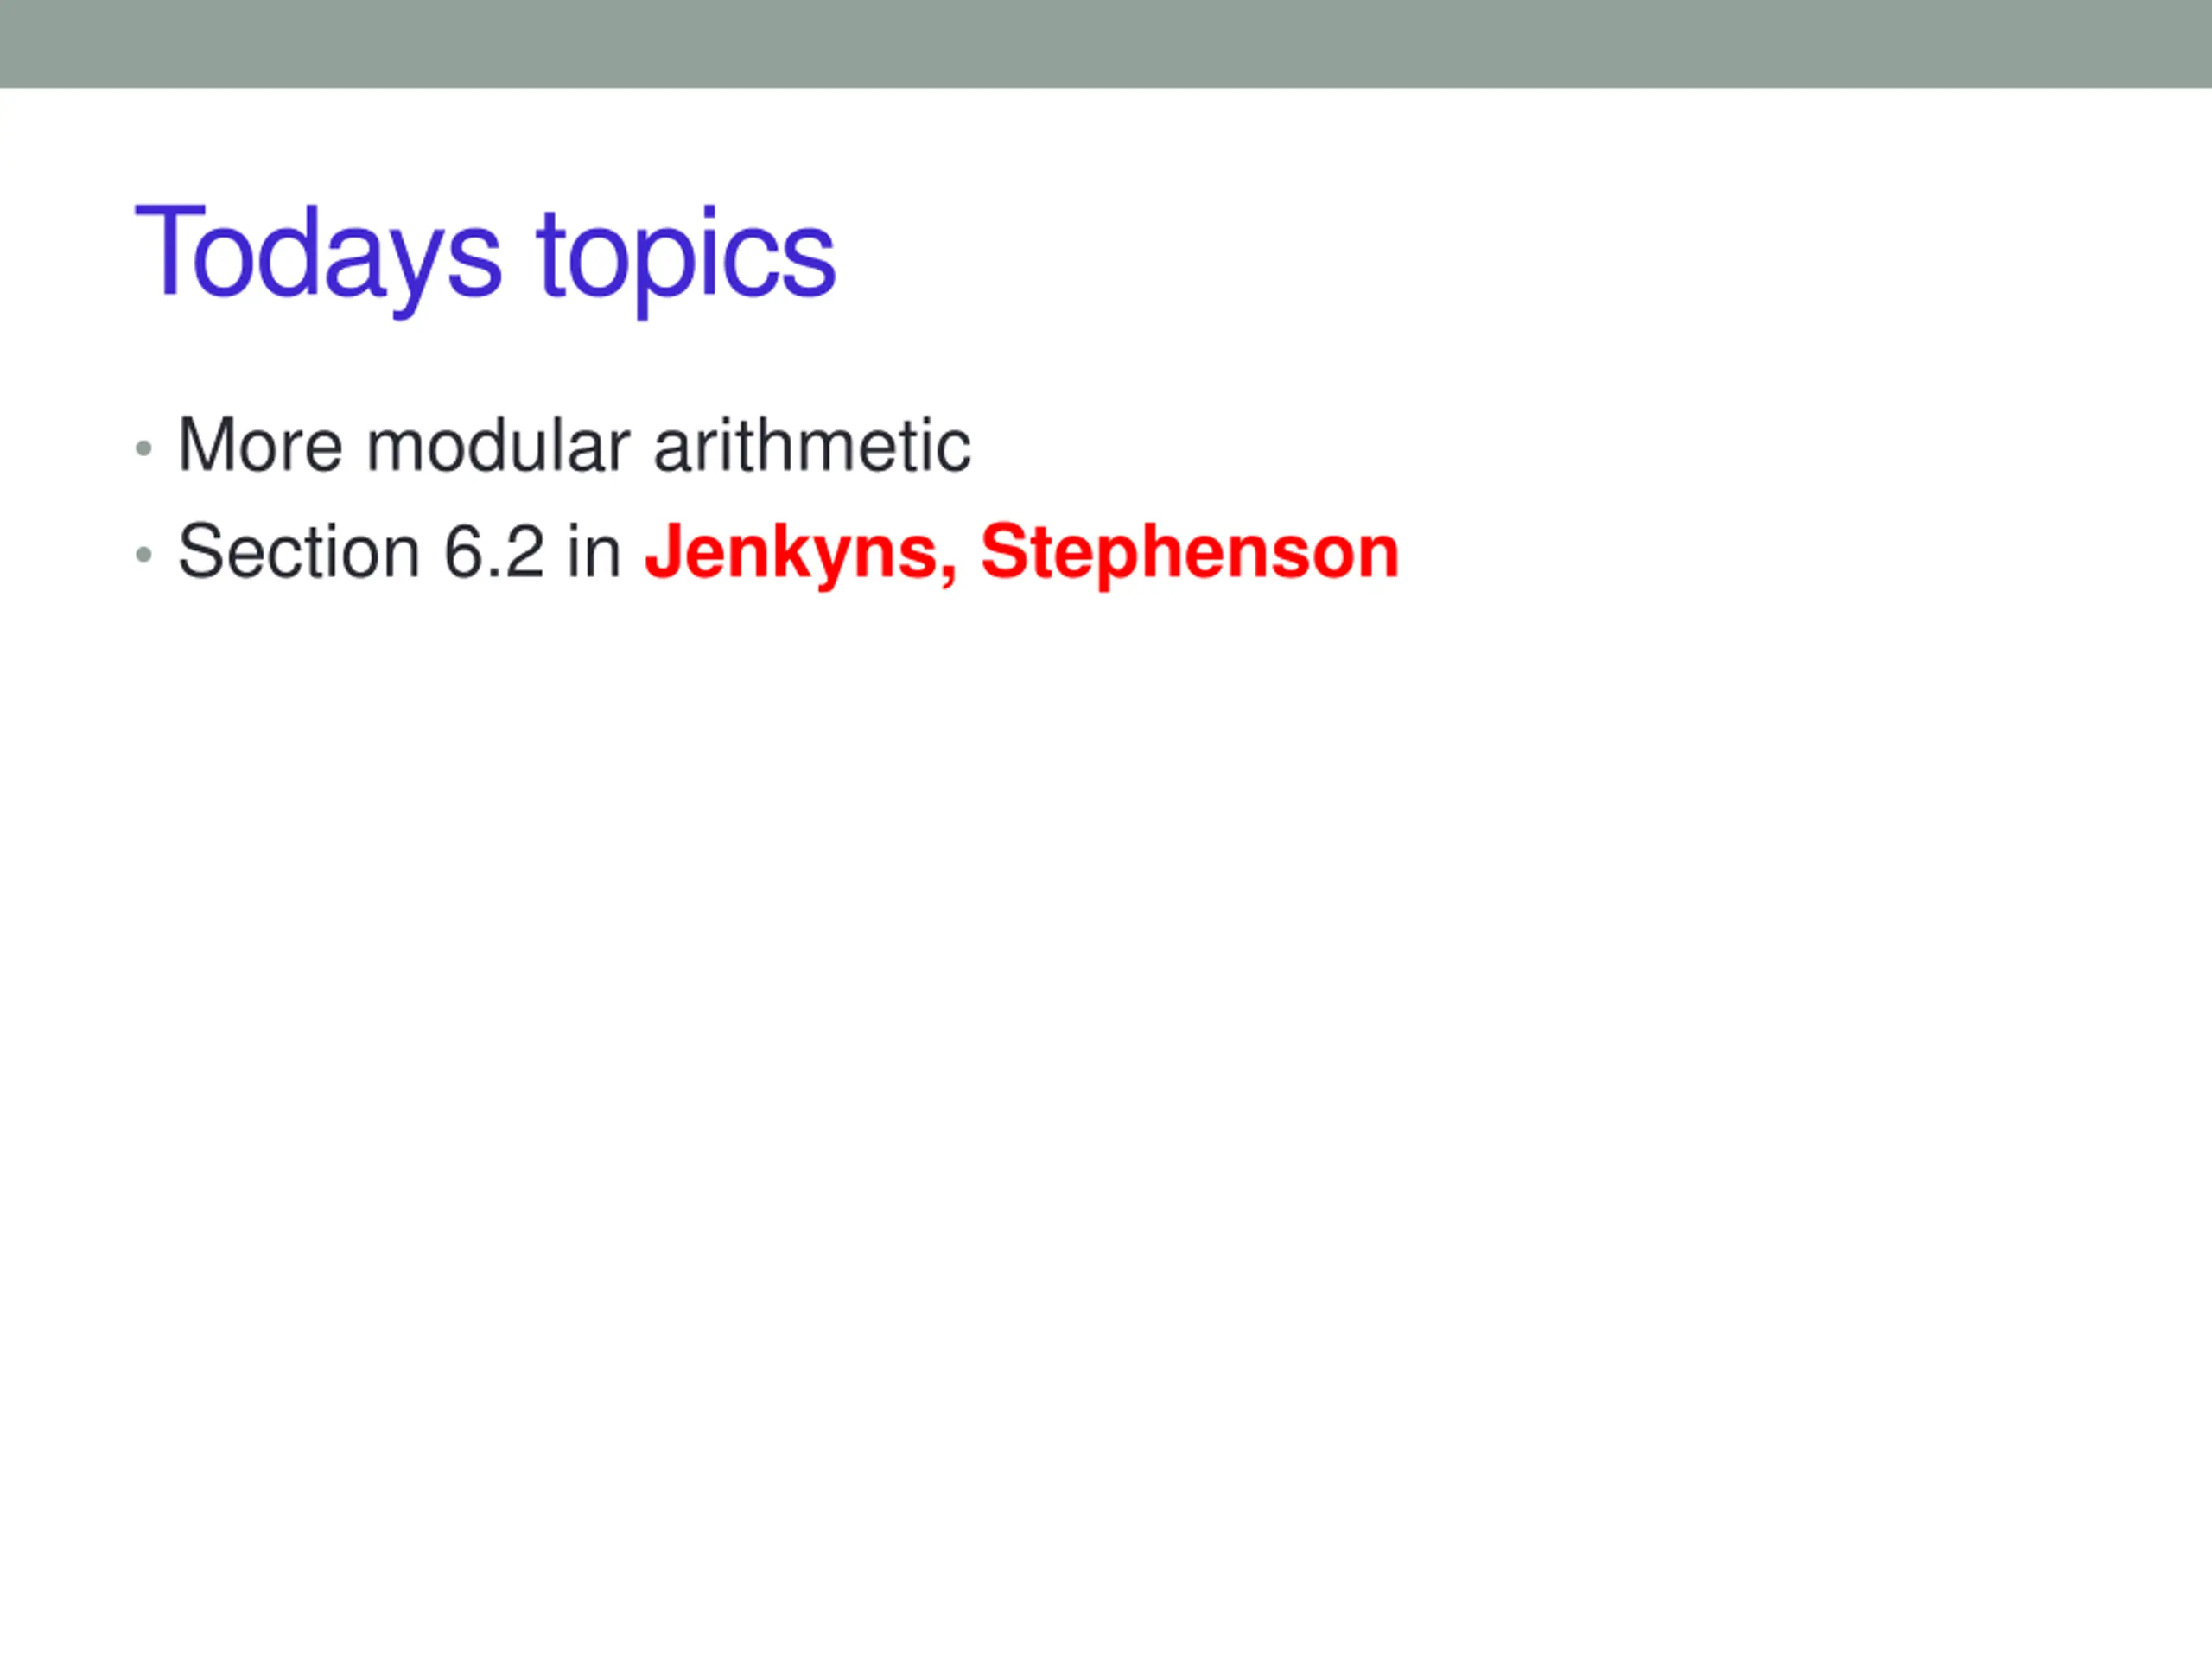Click the word "in" before Jenkyns
This screenshot has height=1659, width=2212.
coord(594,552)
